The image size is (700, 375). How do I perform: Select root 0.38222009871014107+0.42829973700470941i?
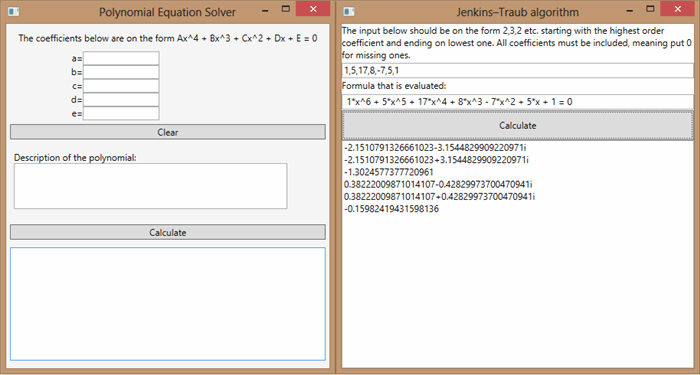click(x=440, y=196)
